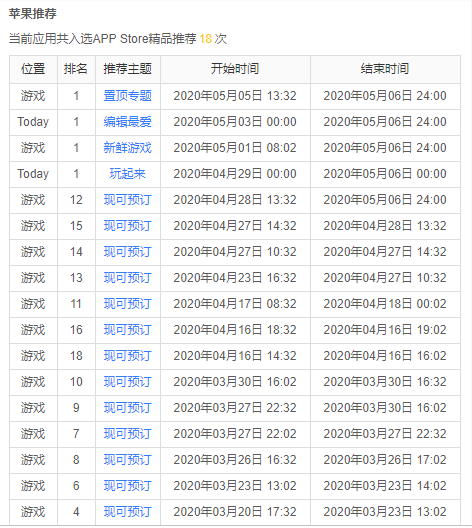Screen dimensions: 472x528
Task: Click 现可预订 link in rank 18 row
Action: [x=128, y=356]
